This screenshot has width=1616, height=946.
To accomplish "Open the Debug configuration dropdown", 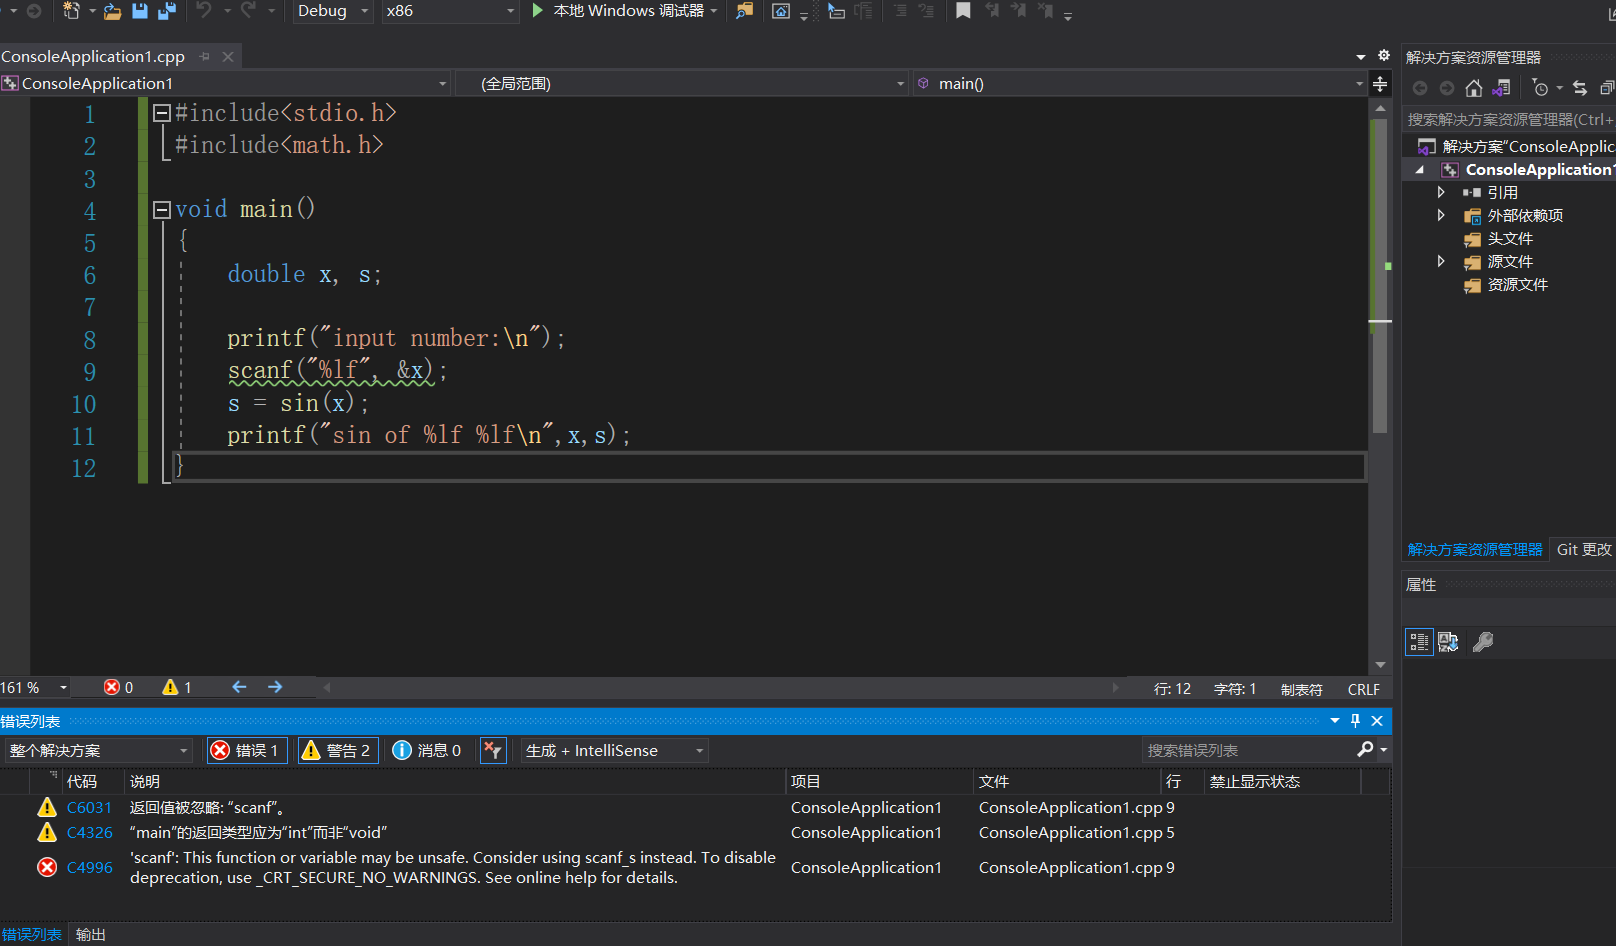I will point(334,11).
